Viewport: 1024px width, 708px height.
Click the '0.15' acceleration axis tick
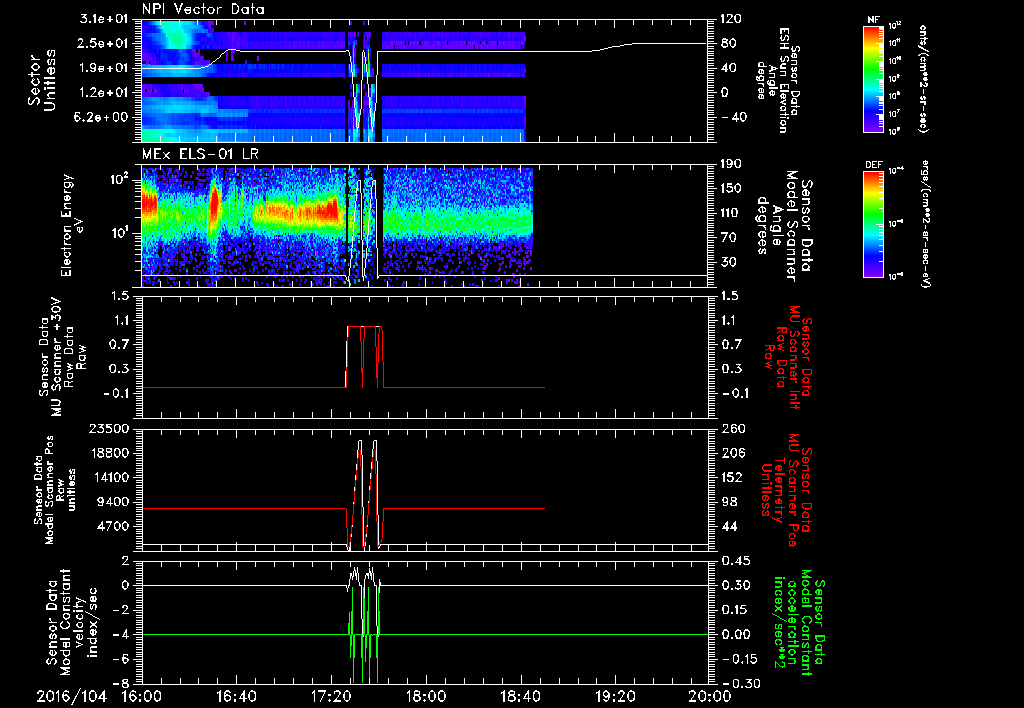(x=735, y=610)
